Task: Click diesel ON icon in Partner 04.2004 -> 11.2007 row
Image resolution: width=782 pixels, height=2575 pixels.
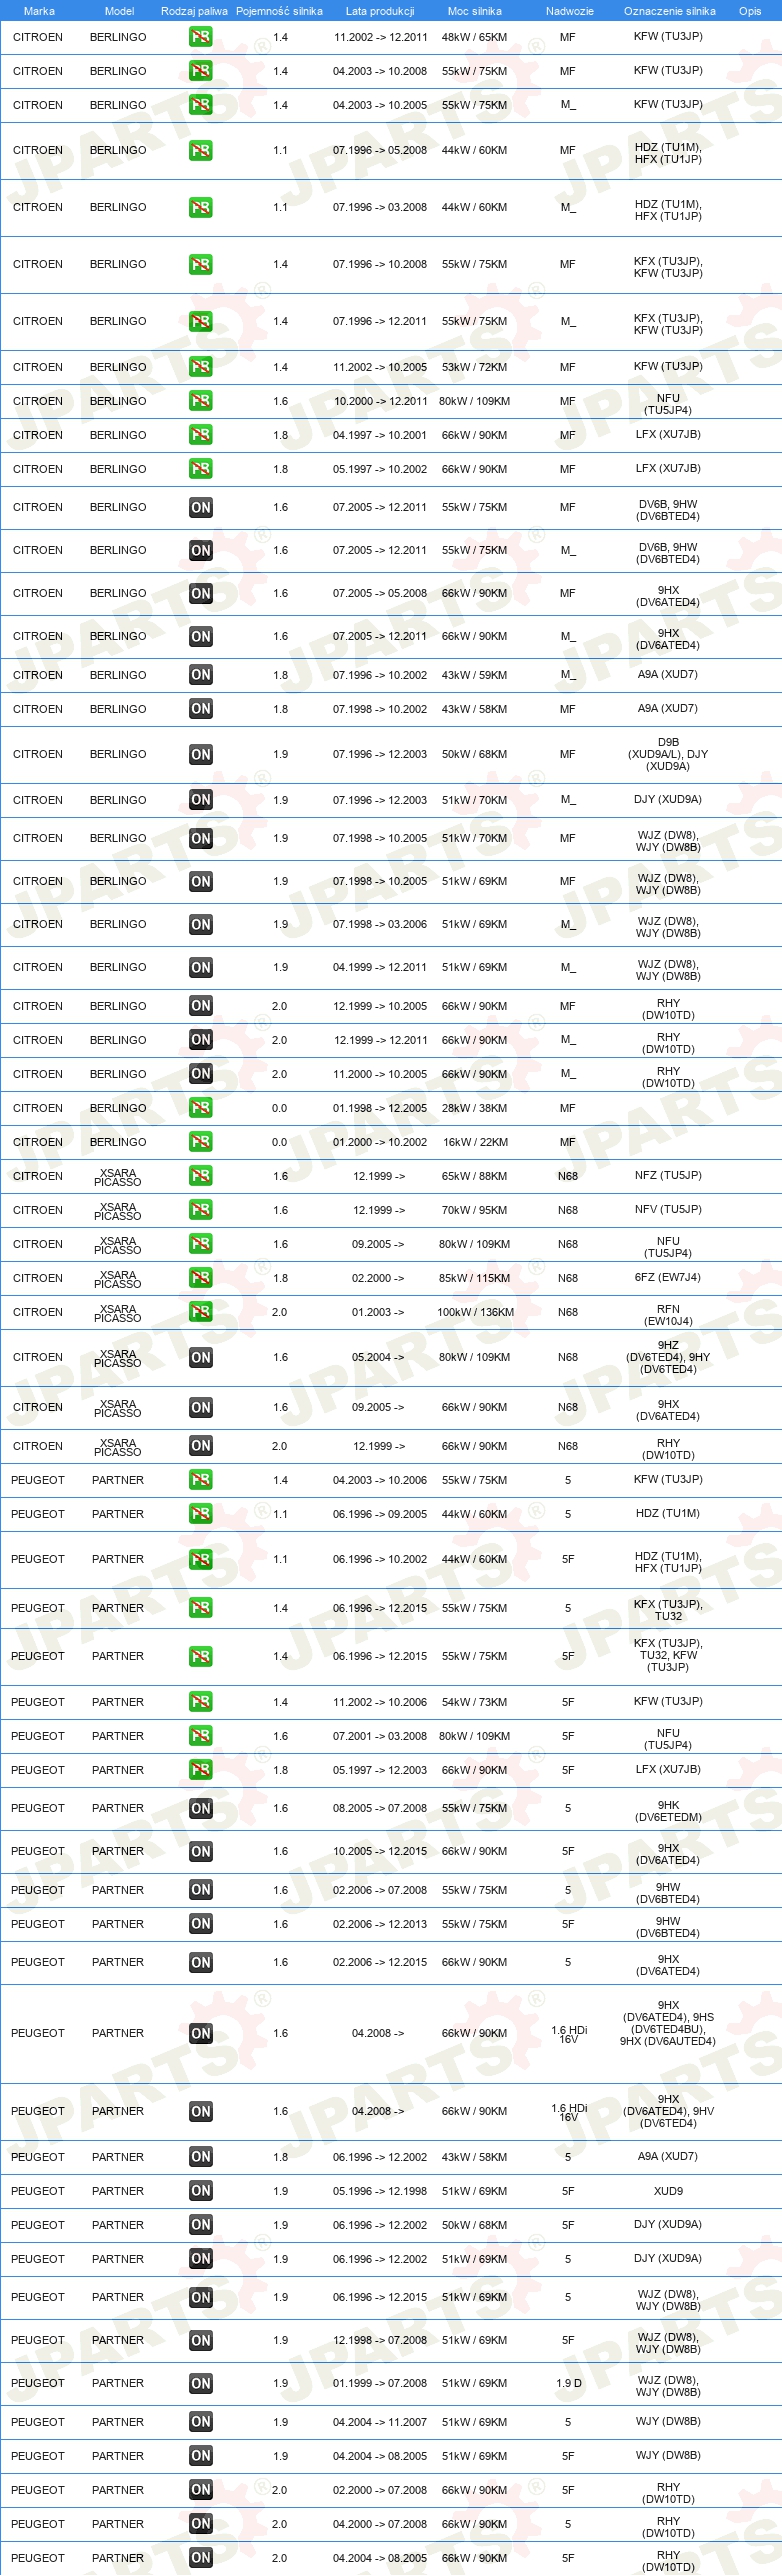Action: pos(201,2422)
